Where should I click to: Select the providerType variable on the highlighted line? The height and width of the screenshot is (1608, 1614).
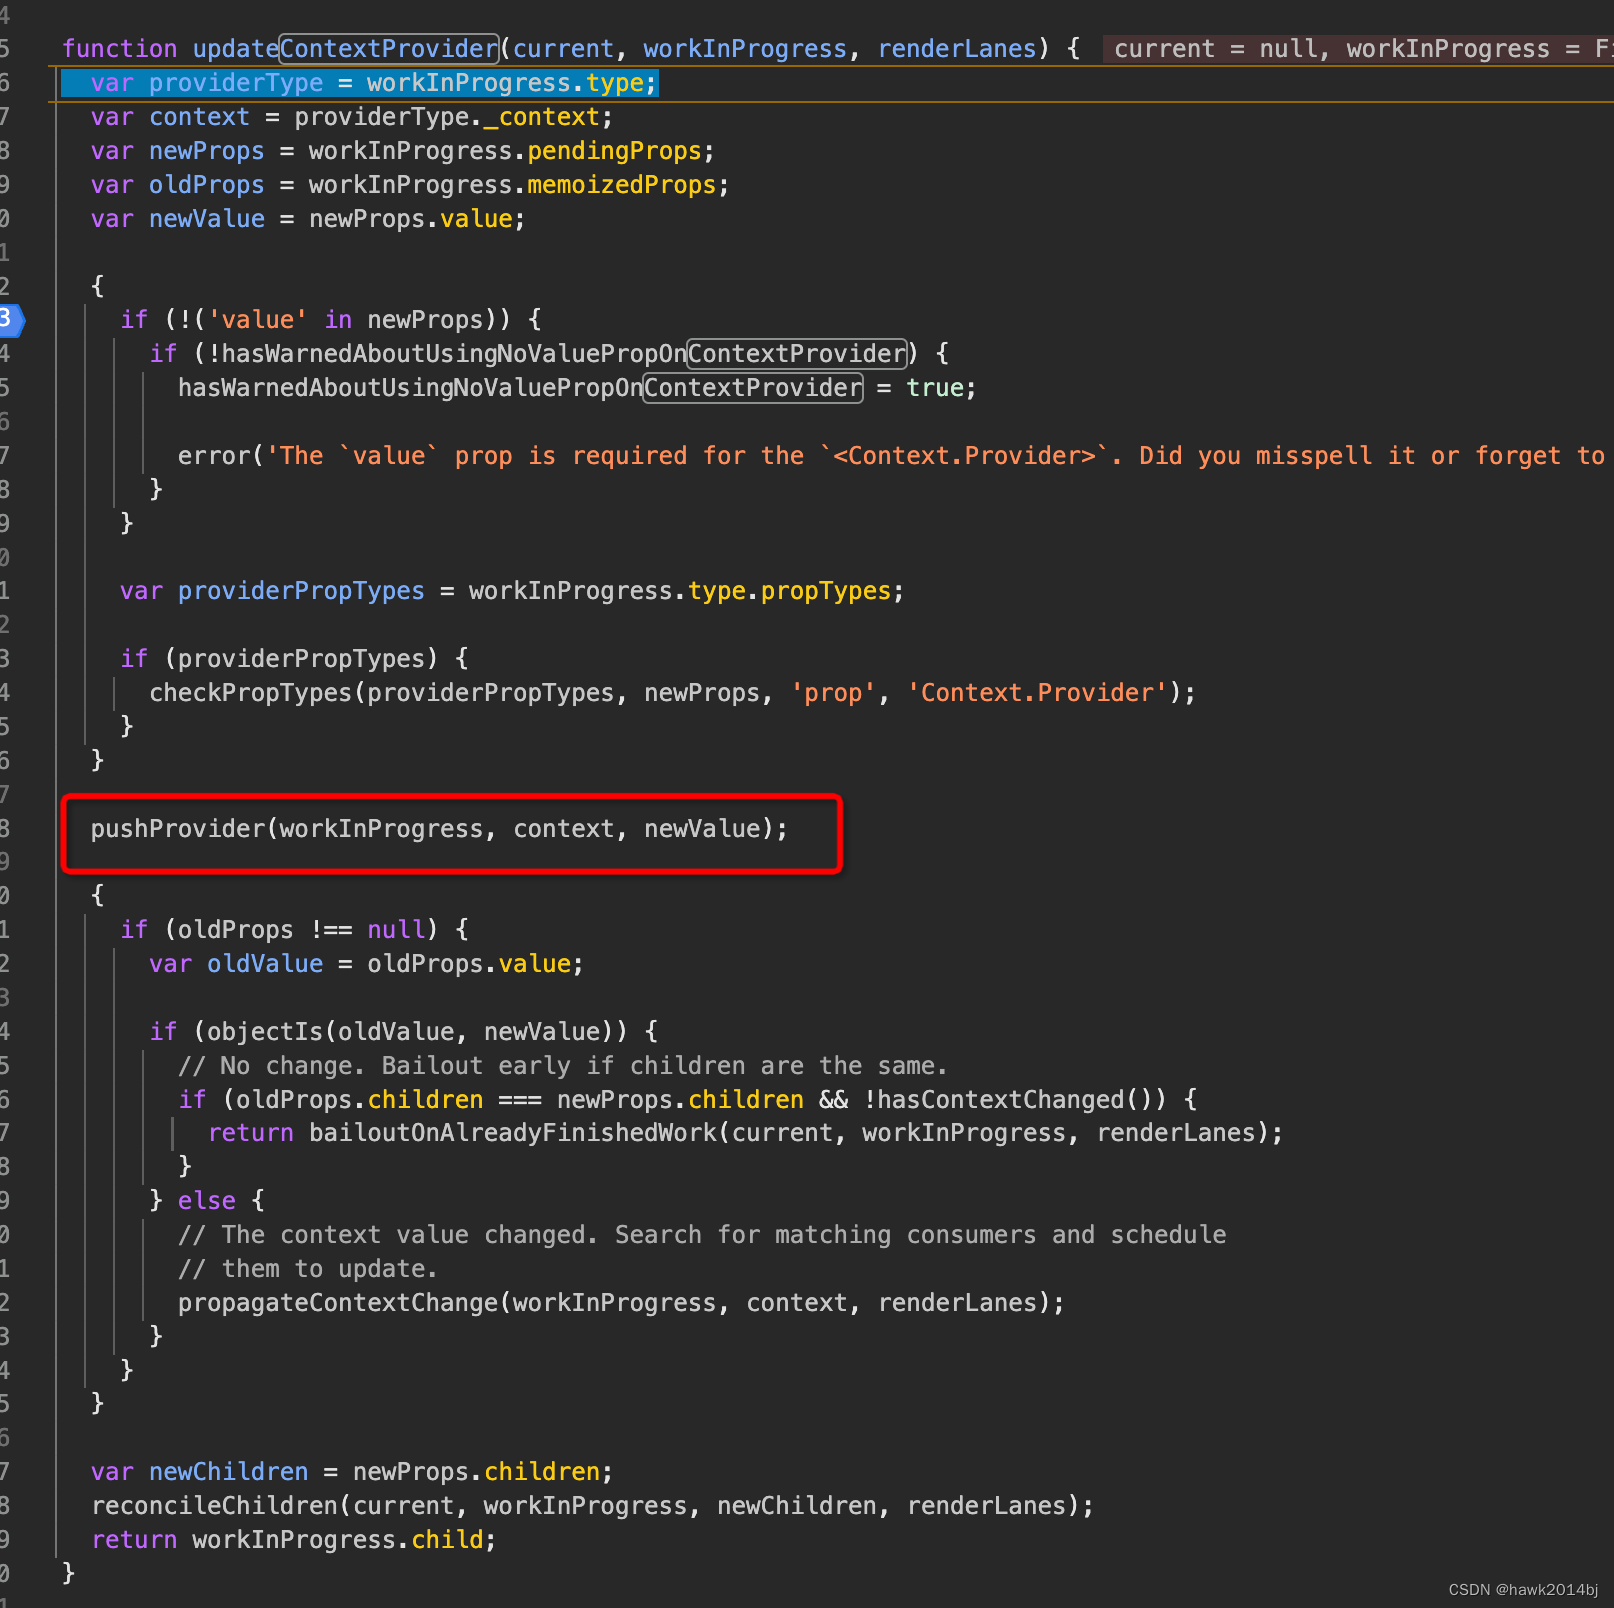[x=236, y=83]
